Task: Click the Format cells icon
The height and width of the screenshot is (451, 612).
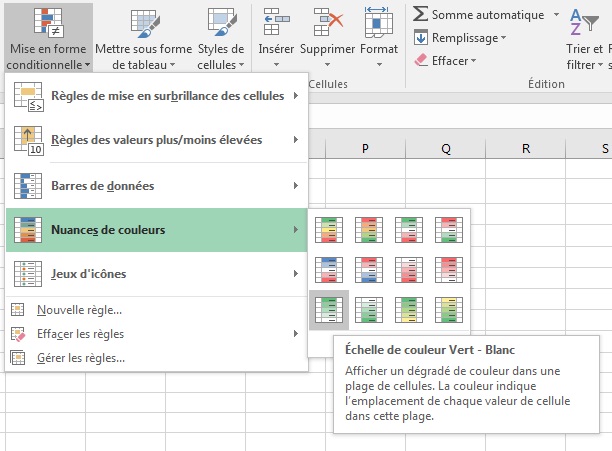Action: [x=378, y=22]
